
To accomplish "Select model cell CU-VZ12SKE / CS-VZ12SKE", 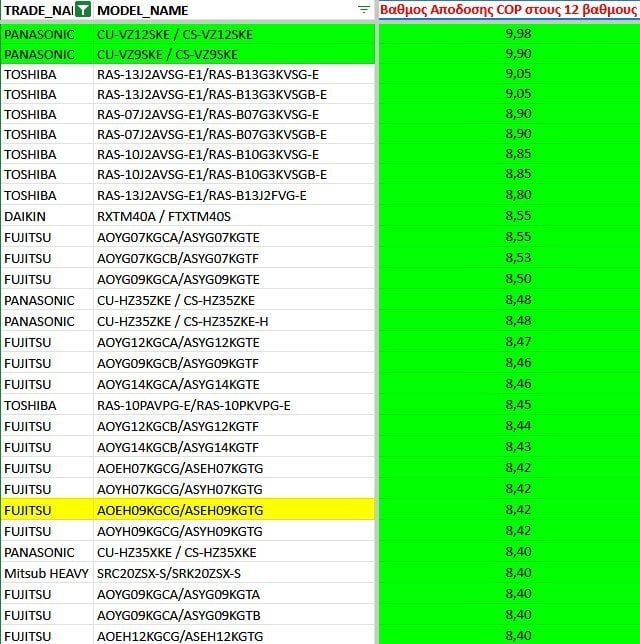I will 175,34.
